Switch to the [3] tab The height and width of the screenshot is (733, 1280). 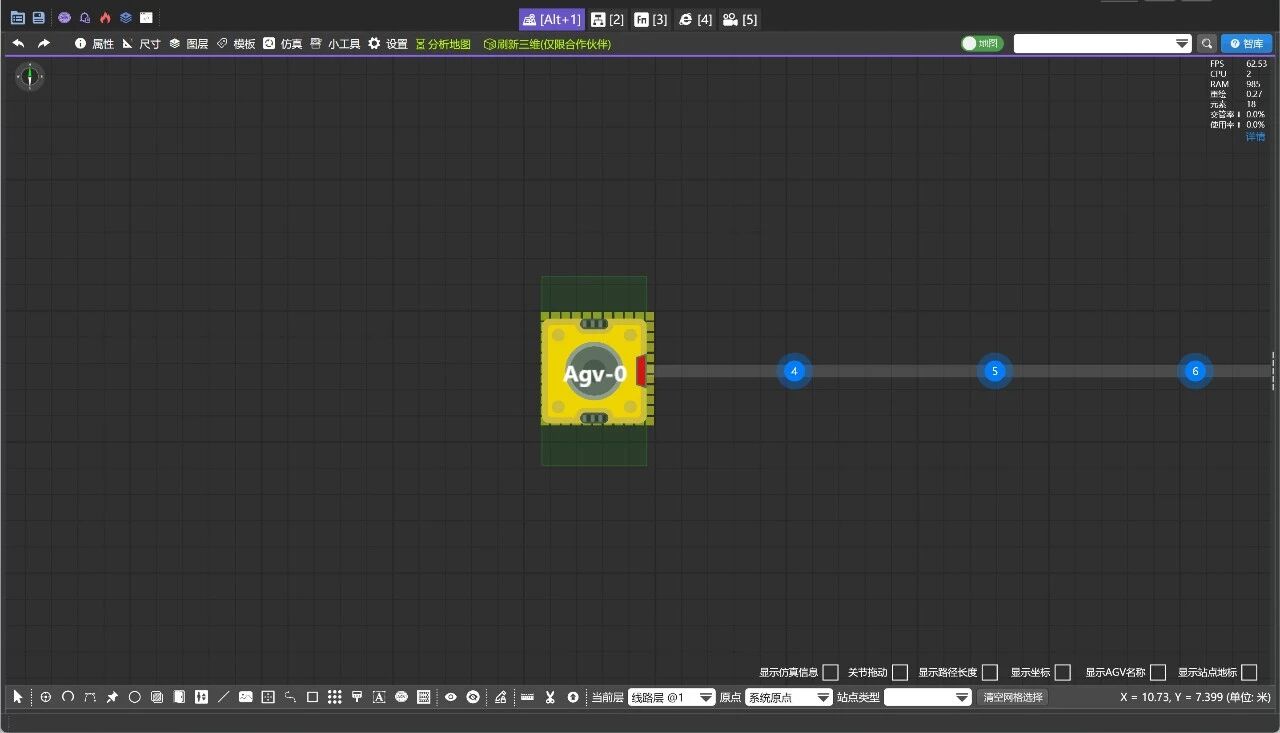click(x=651, y=19)
